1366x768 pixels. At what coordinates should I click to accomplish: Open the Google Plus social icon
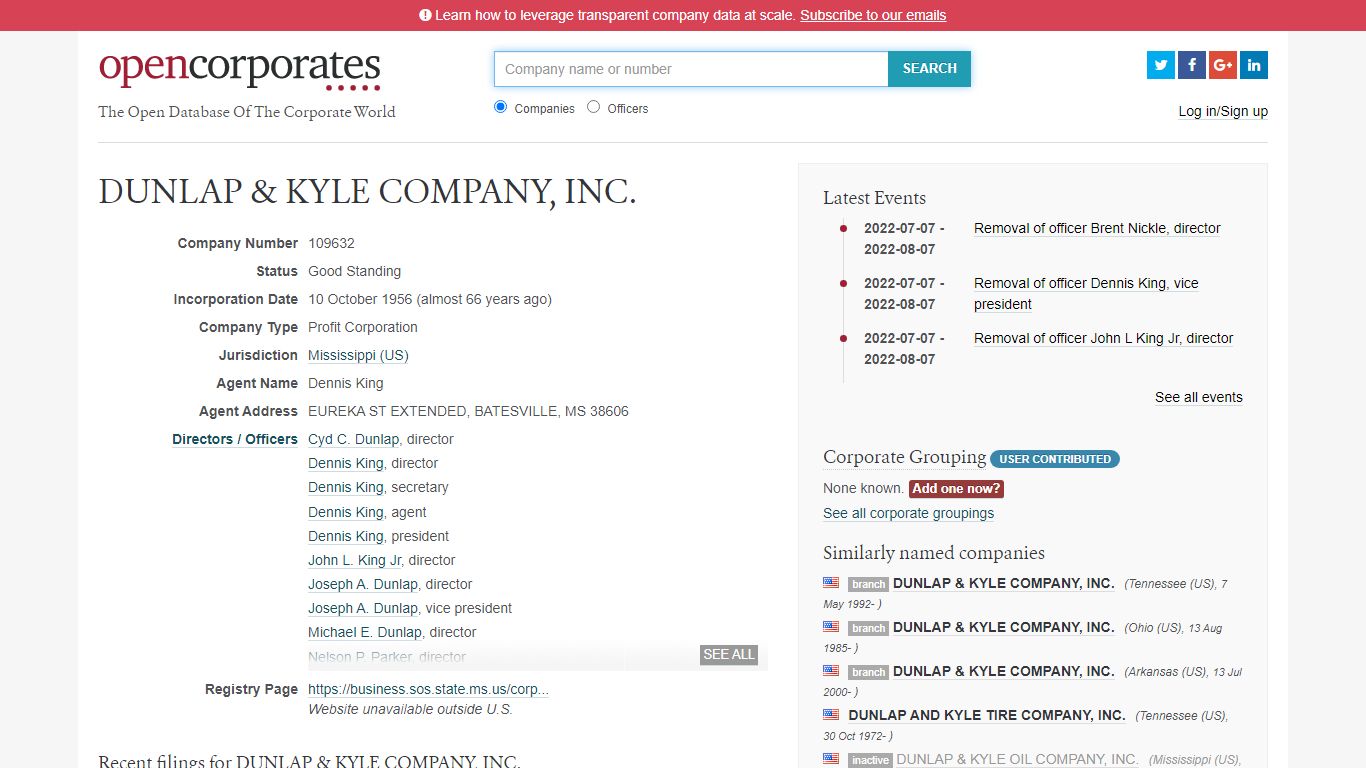click(1223, 65)
